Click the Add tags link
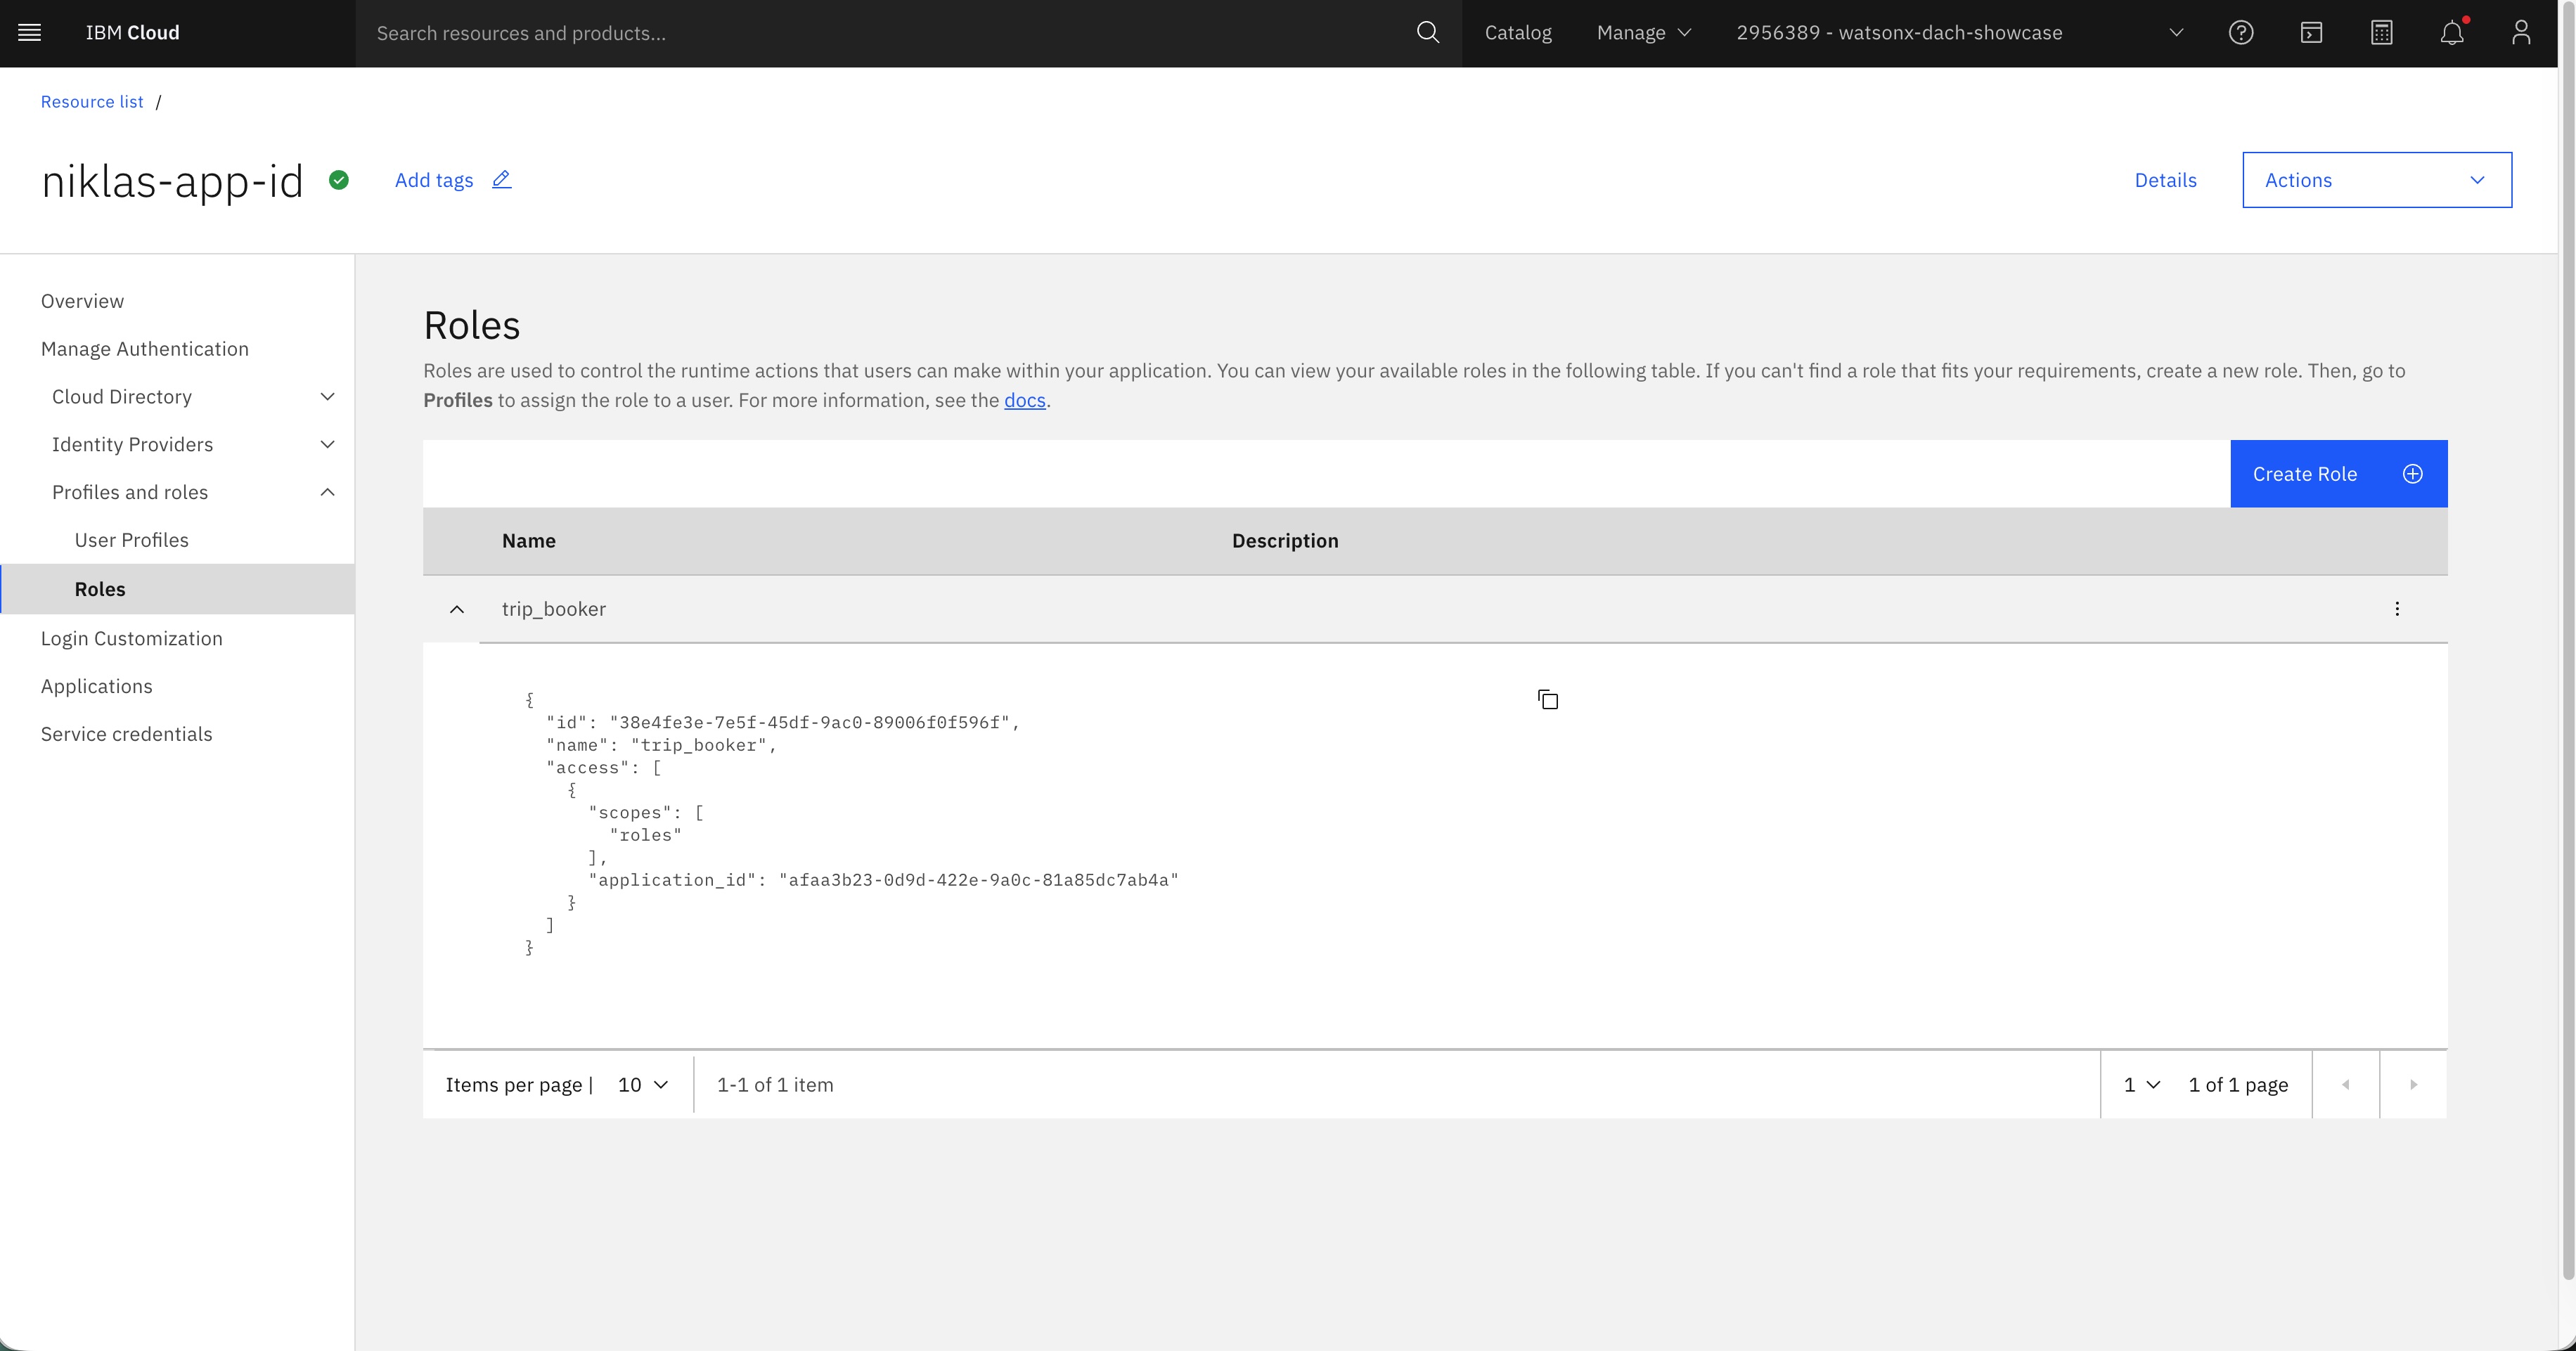Viewport: 2576px width, 1351px height. pos(434,180)
